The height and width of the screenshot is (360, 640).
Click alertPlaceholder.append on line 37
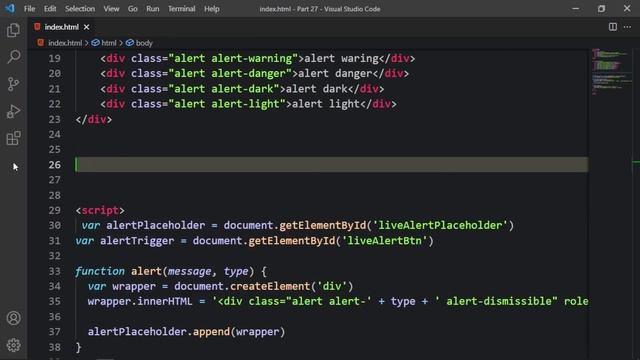click(159, 331)
